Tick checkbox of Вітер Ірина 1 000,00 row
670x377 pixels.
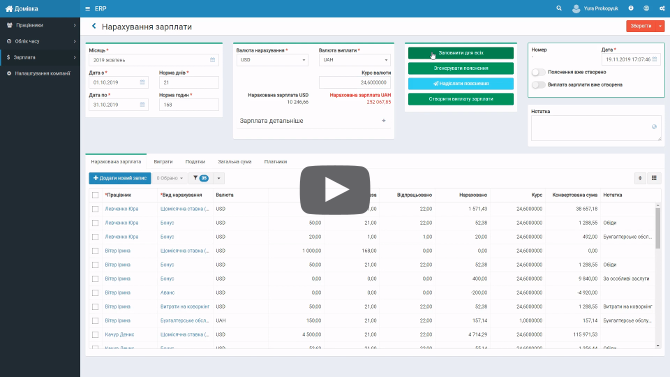click(x=95, y=251)
